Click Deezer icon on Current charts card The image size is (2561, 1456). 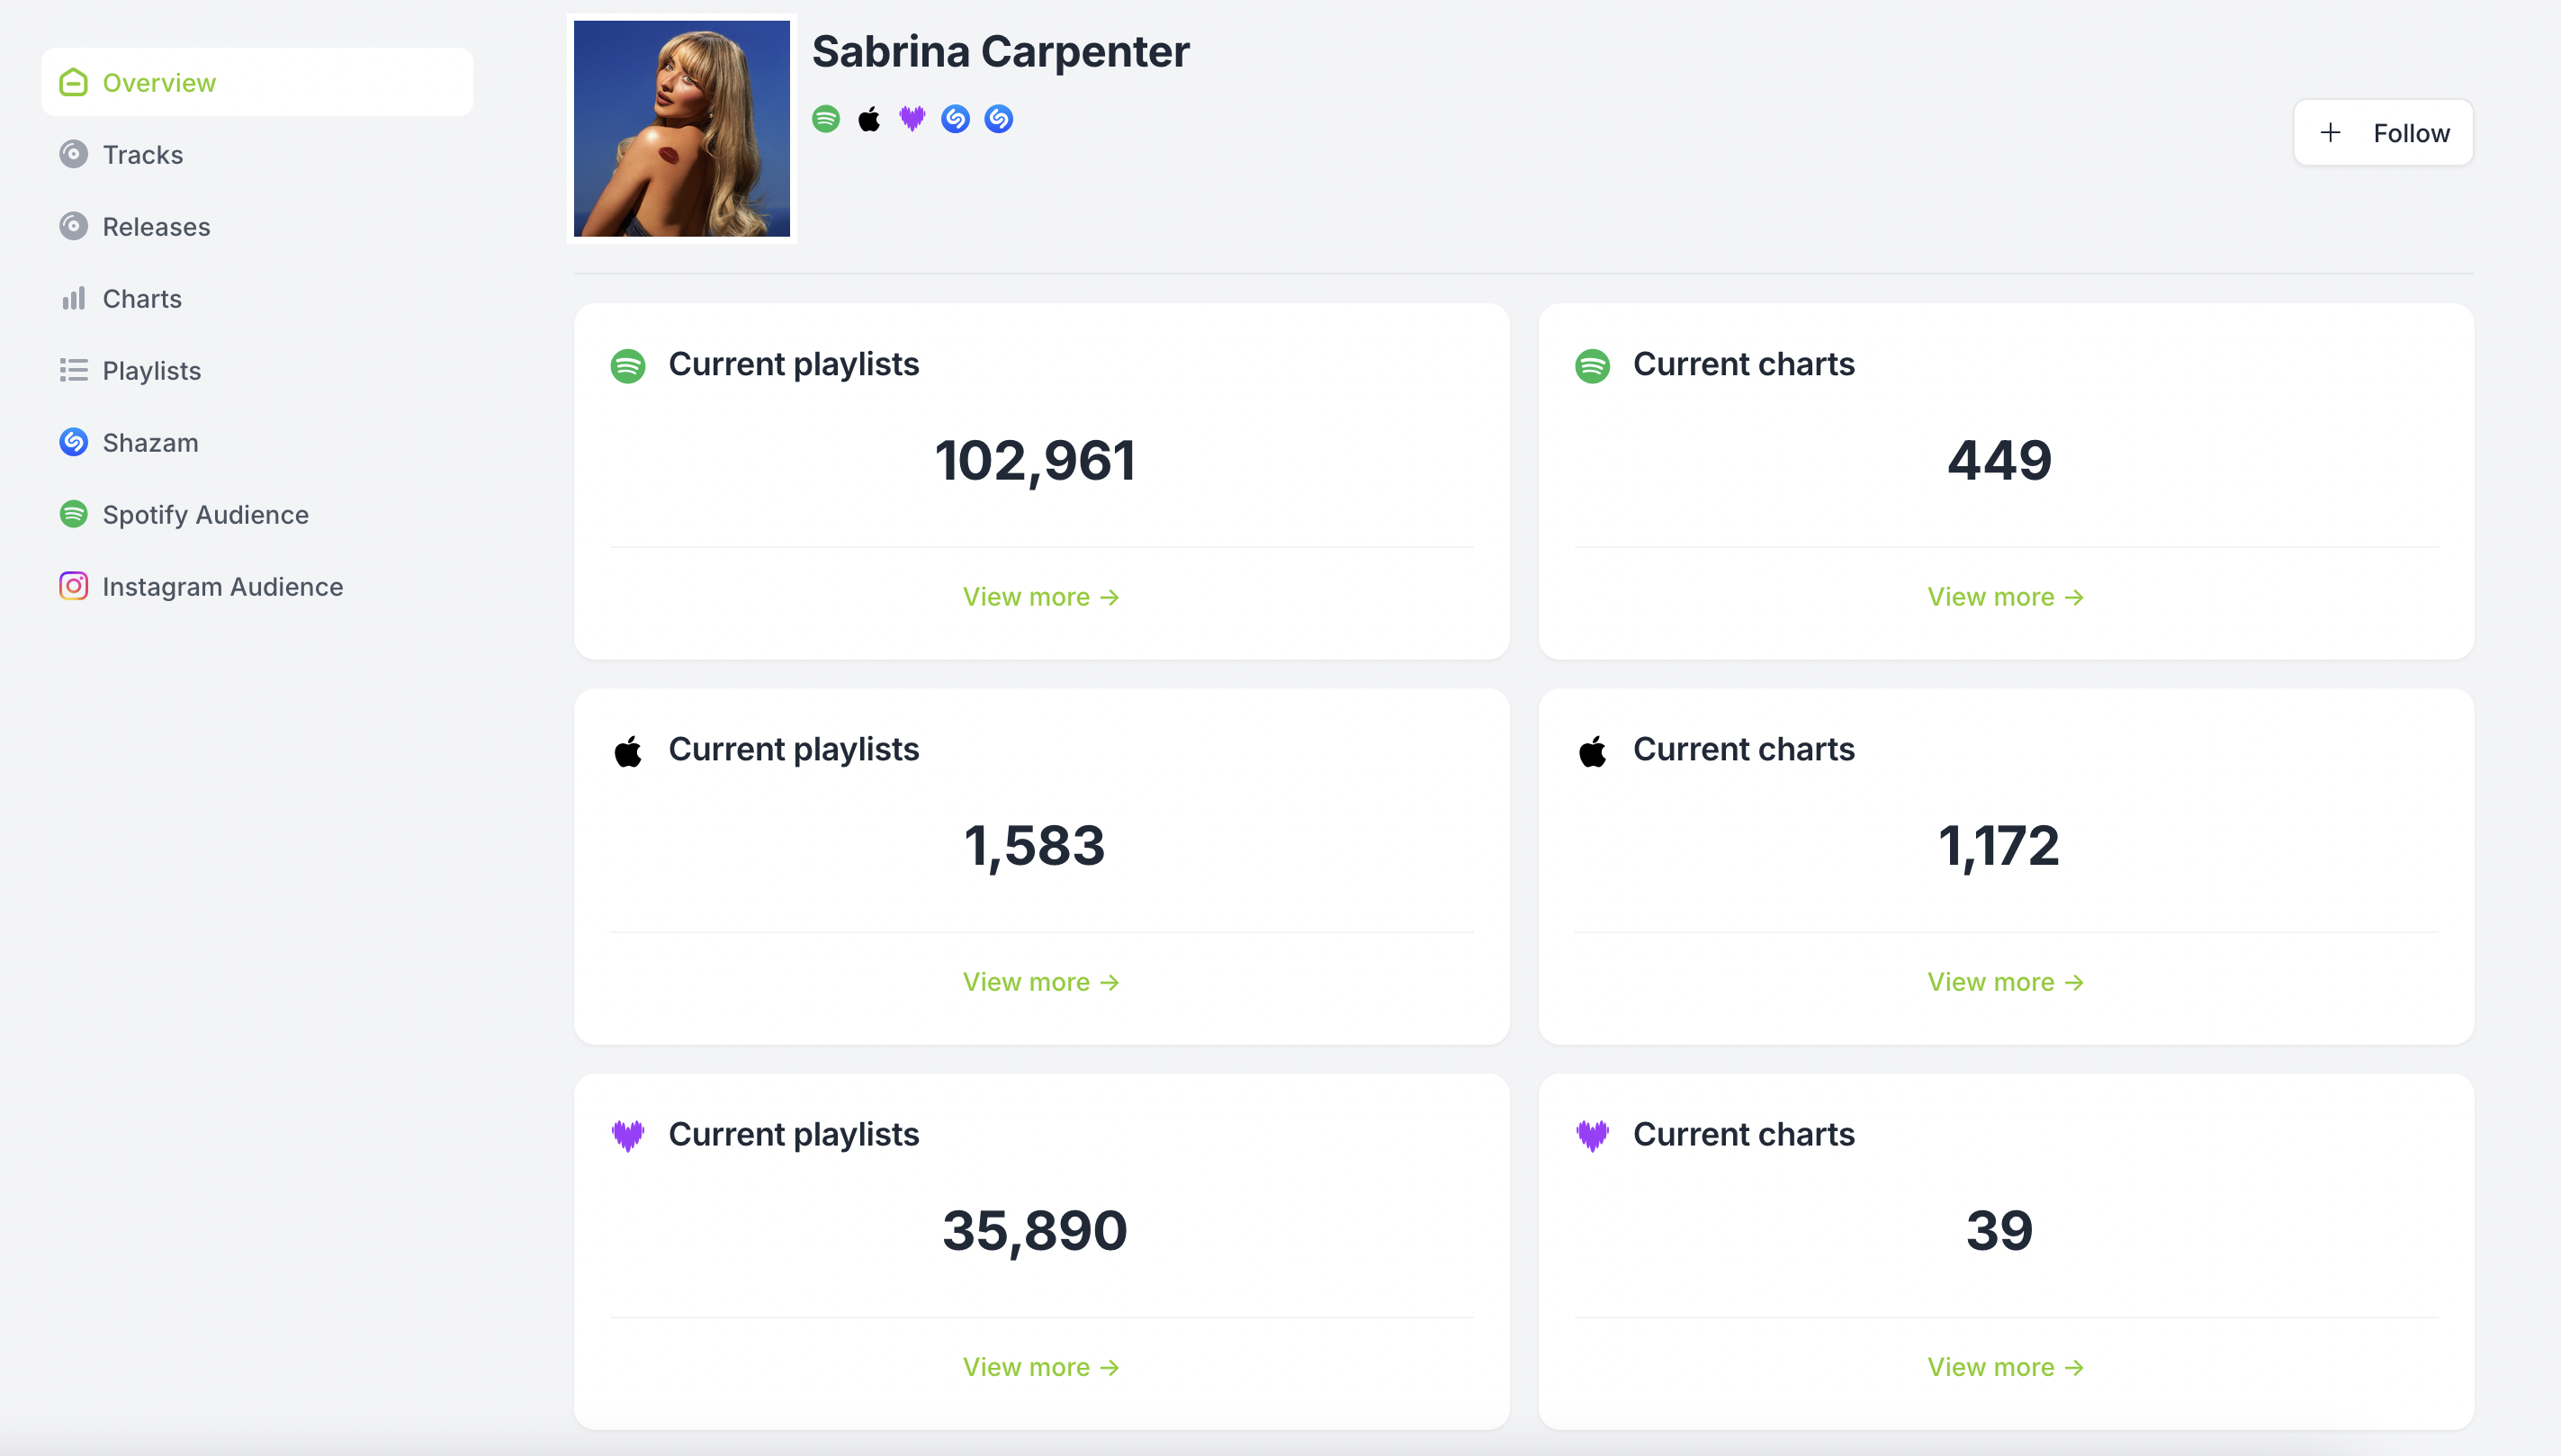point(1593,1136)
